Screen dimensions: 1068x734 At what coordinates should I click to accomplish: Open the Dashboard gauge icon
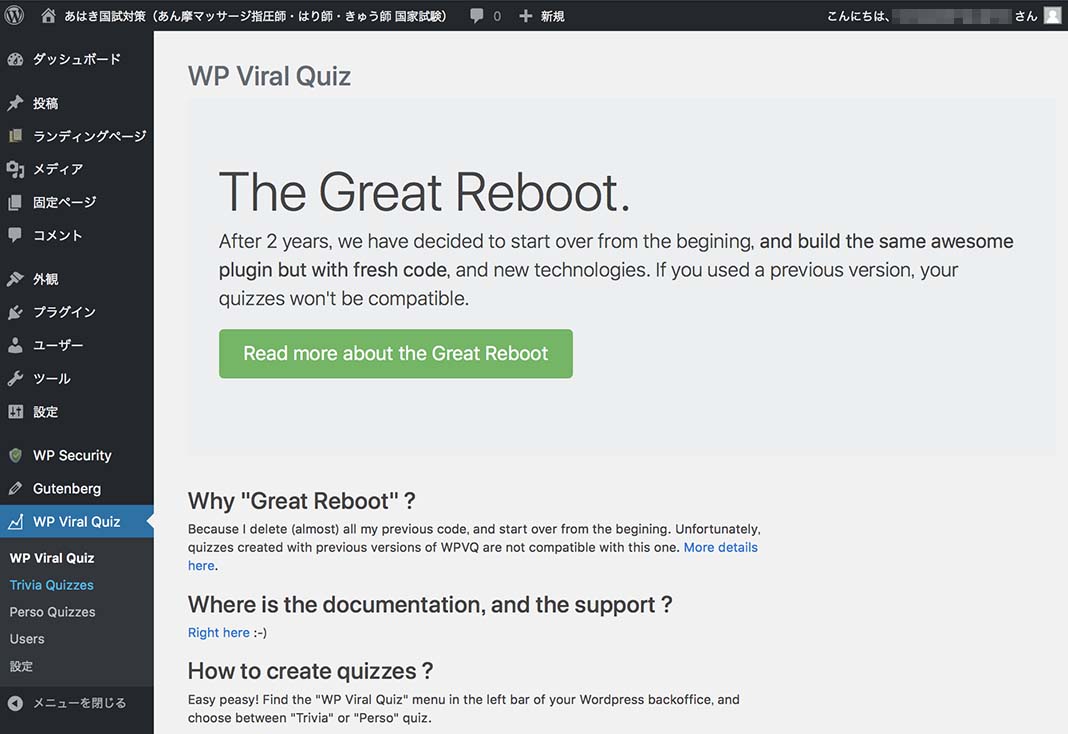coord(15,60)
